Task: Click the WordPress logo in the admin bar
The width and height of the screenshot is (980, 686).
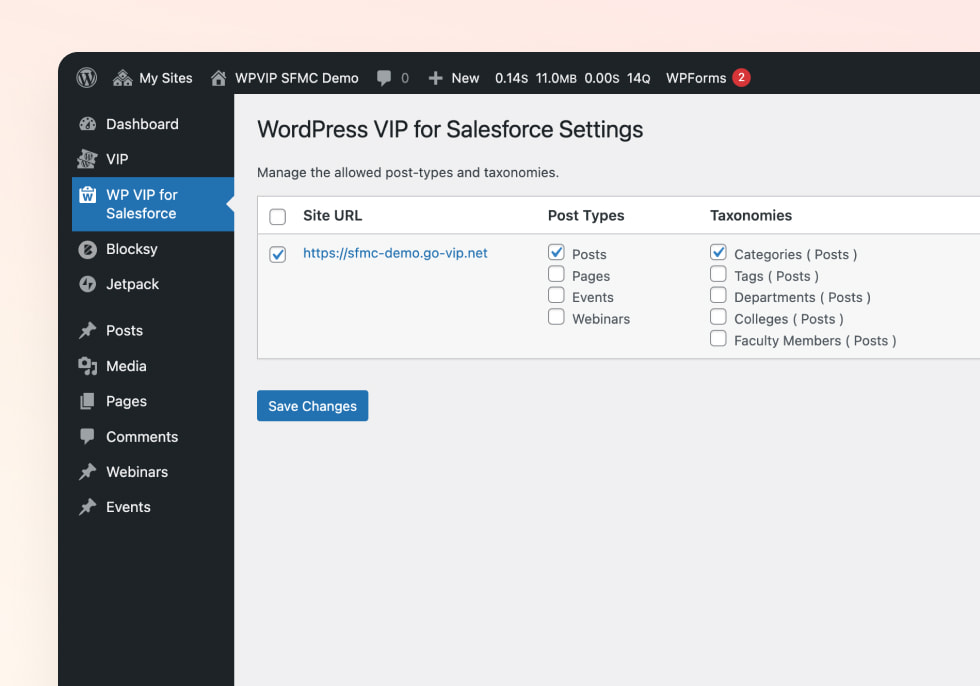Action: pos(86,77)
